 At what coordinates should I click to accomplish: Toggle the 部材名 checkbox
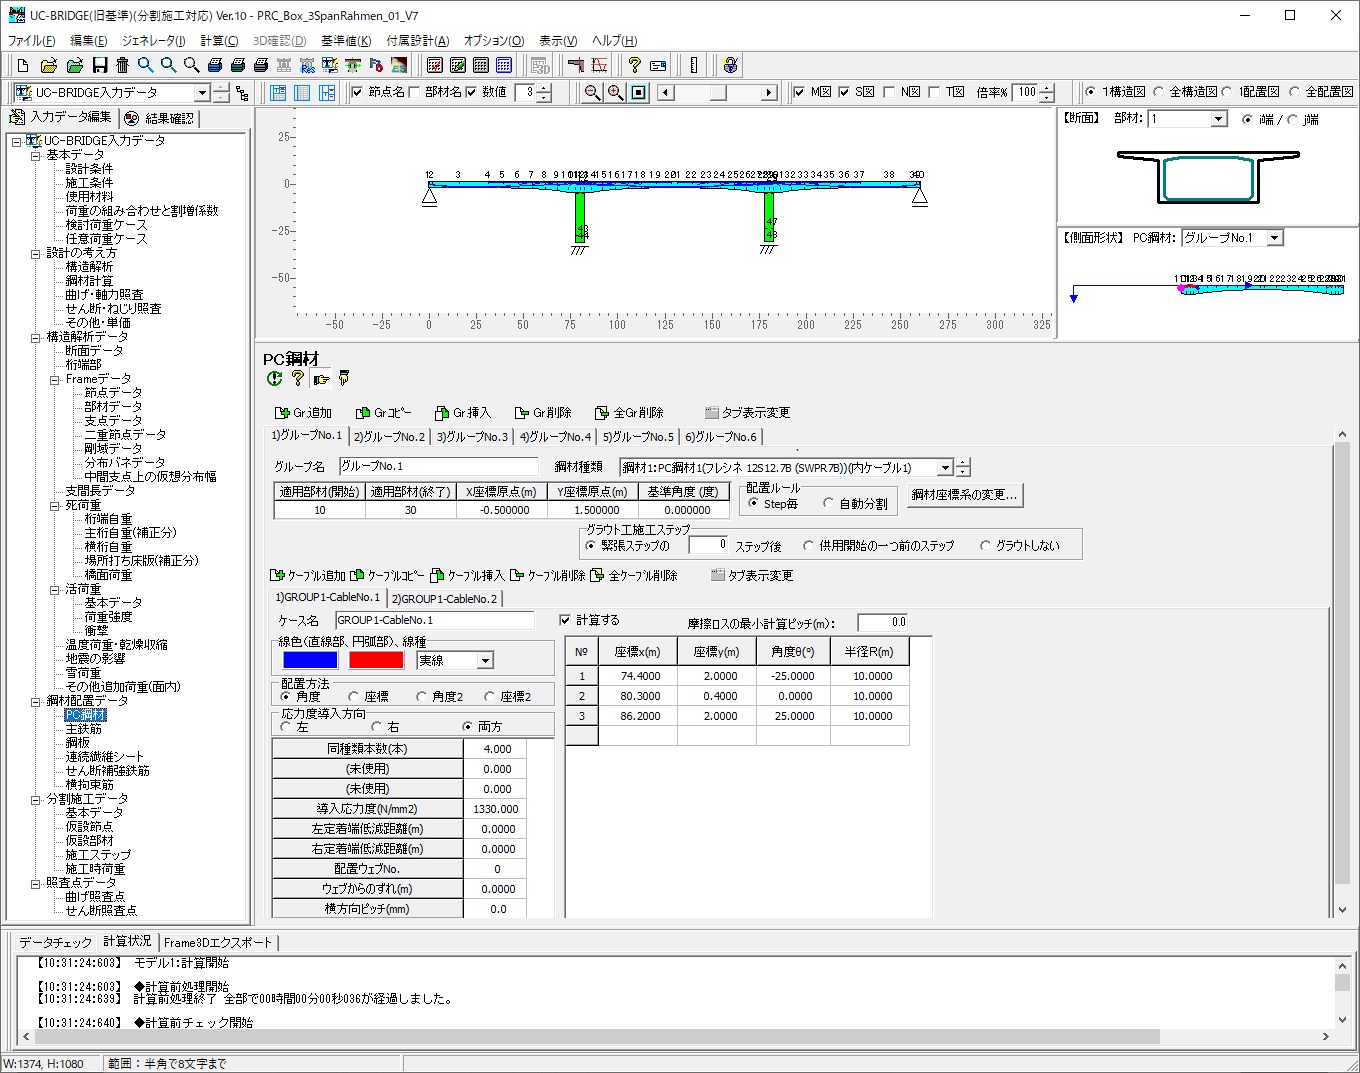(415, 93)
